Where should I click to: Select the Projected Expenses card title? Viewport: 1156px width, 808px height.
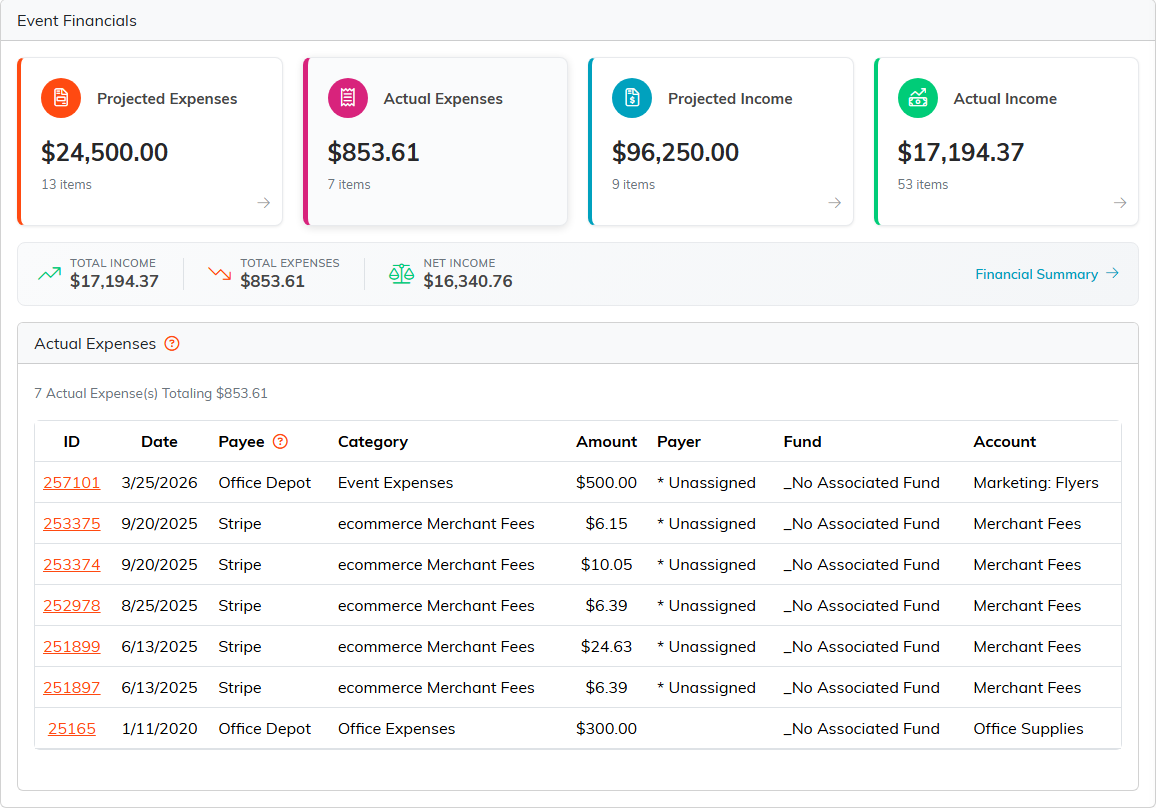(x=167, y=99)
